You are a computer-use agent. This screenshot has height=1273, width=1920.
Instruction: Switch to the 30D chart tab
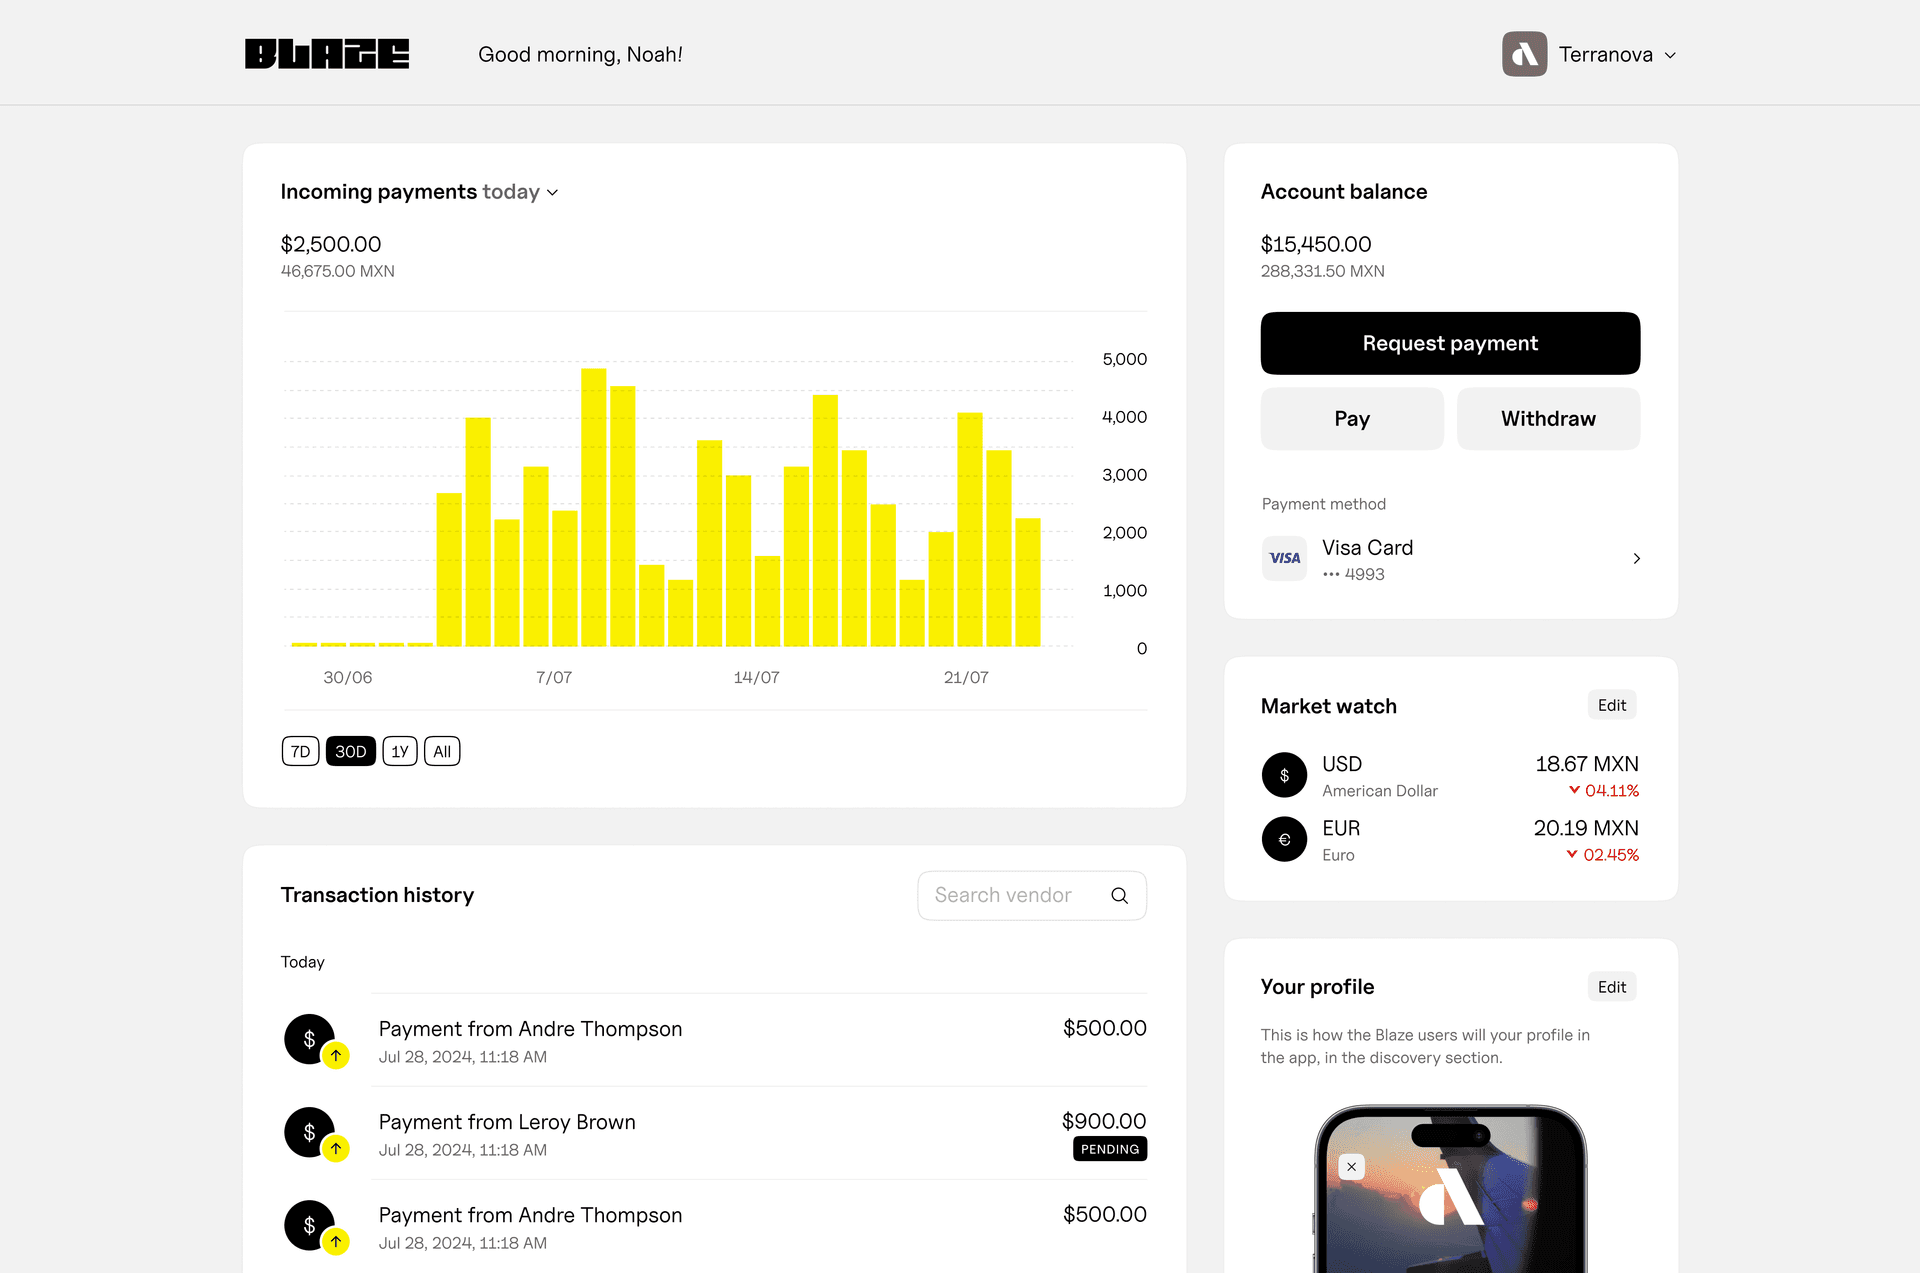point(350,751)
